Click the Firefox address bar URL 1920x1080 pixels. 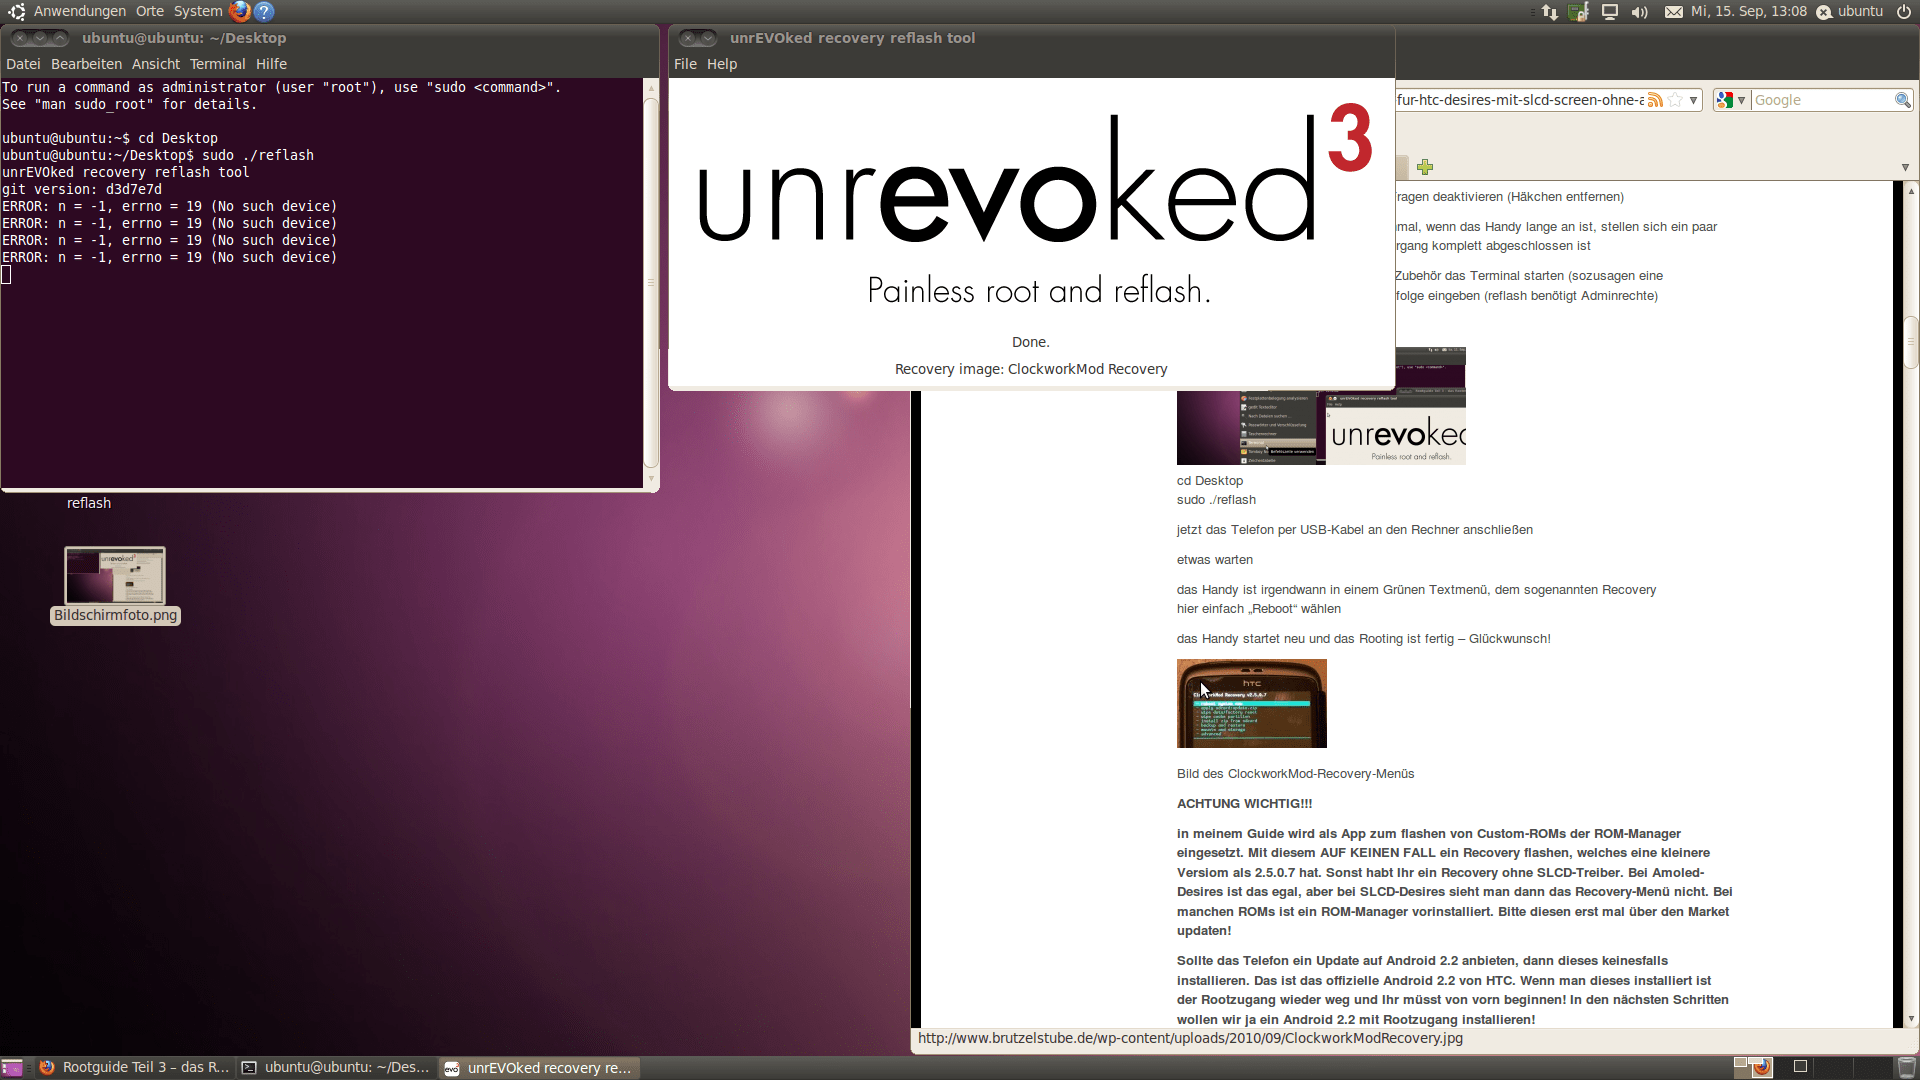click(1520, 100)
